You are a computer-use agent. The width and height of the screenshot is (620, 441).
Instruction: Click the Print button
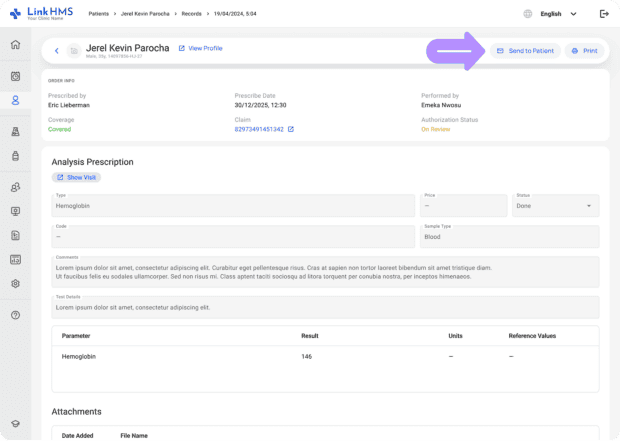click(584, 51)
